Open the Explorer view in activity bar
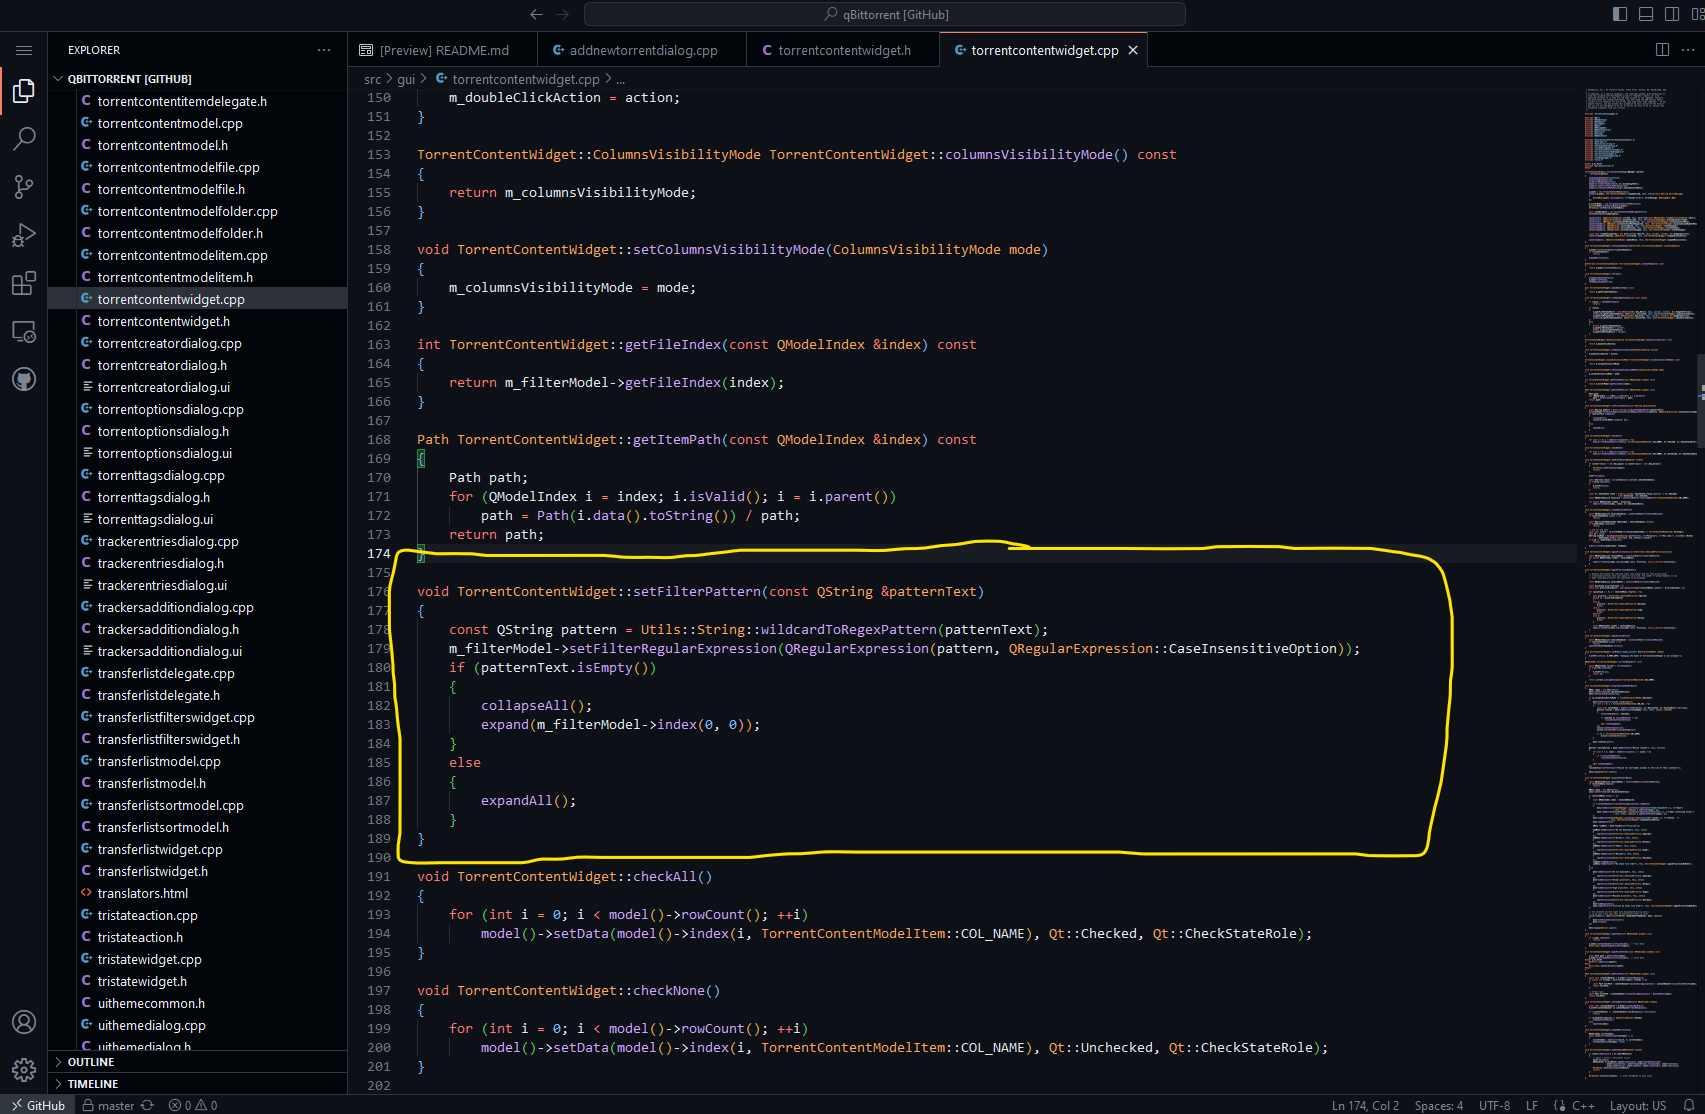 24,92
